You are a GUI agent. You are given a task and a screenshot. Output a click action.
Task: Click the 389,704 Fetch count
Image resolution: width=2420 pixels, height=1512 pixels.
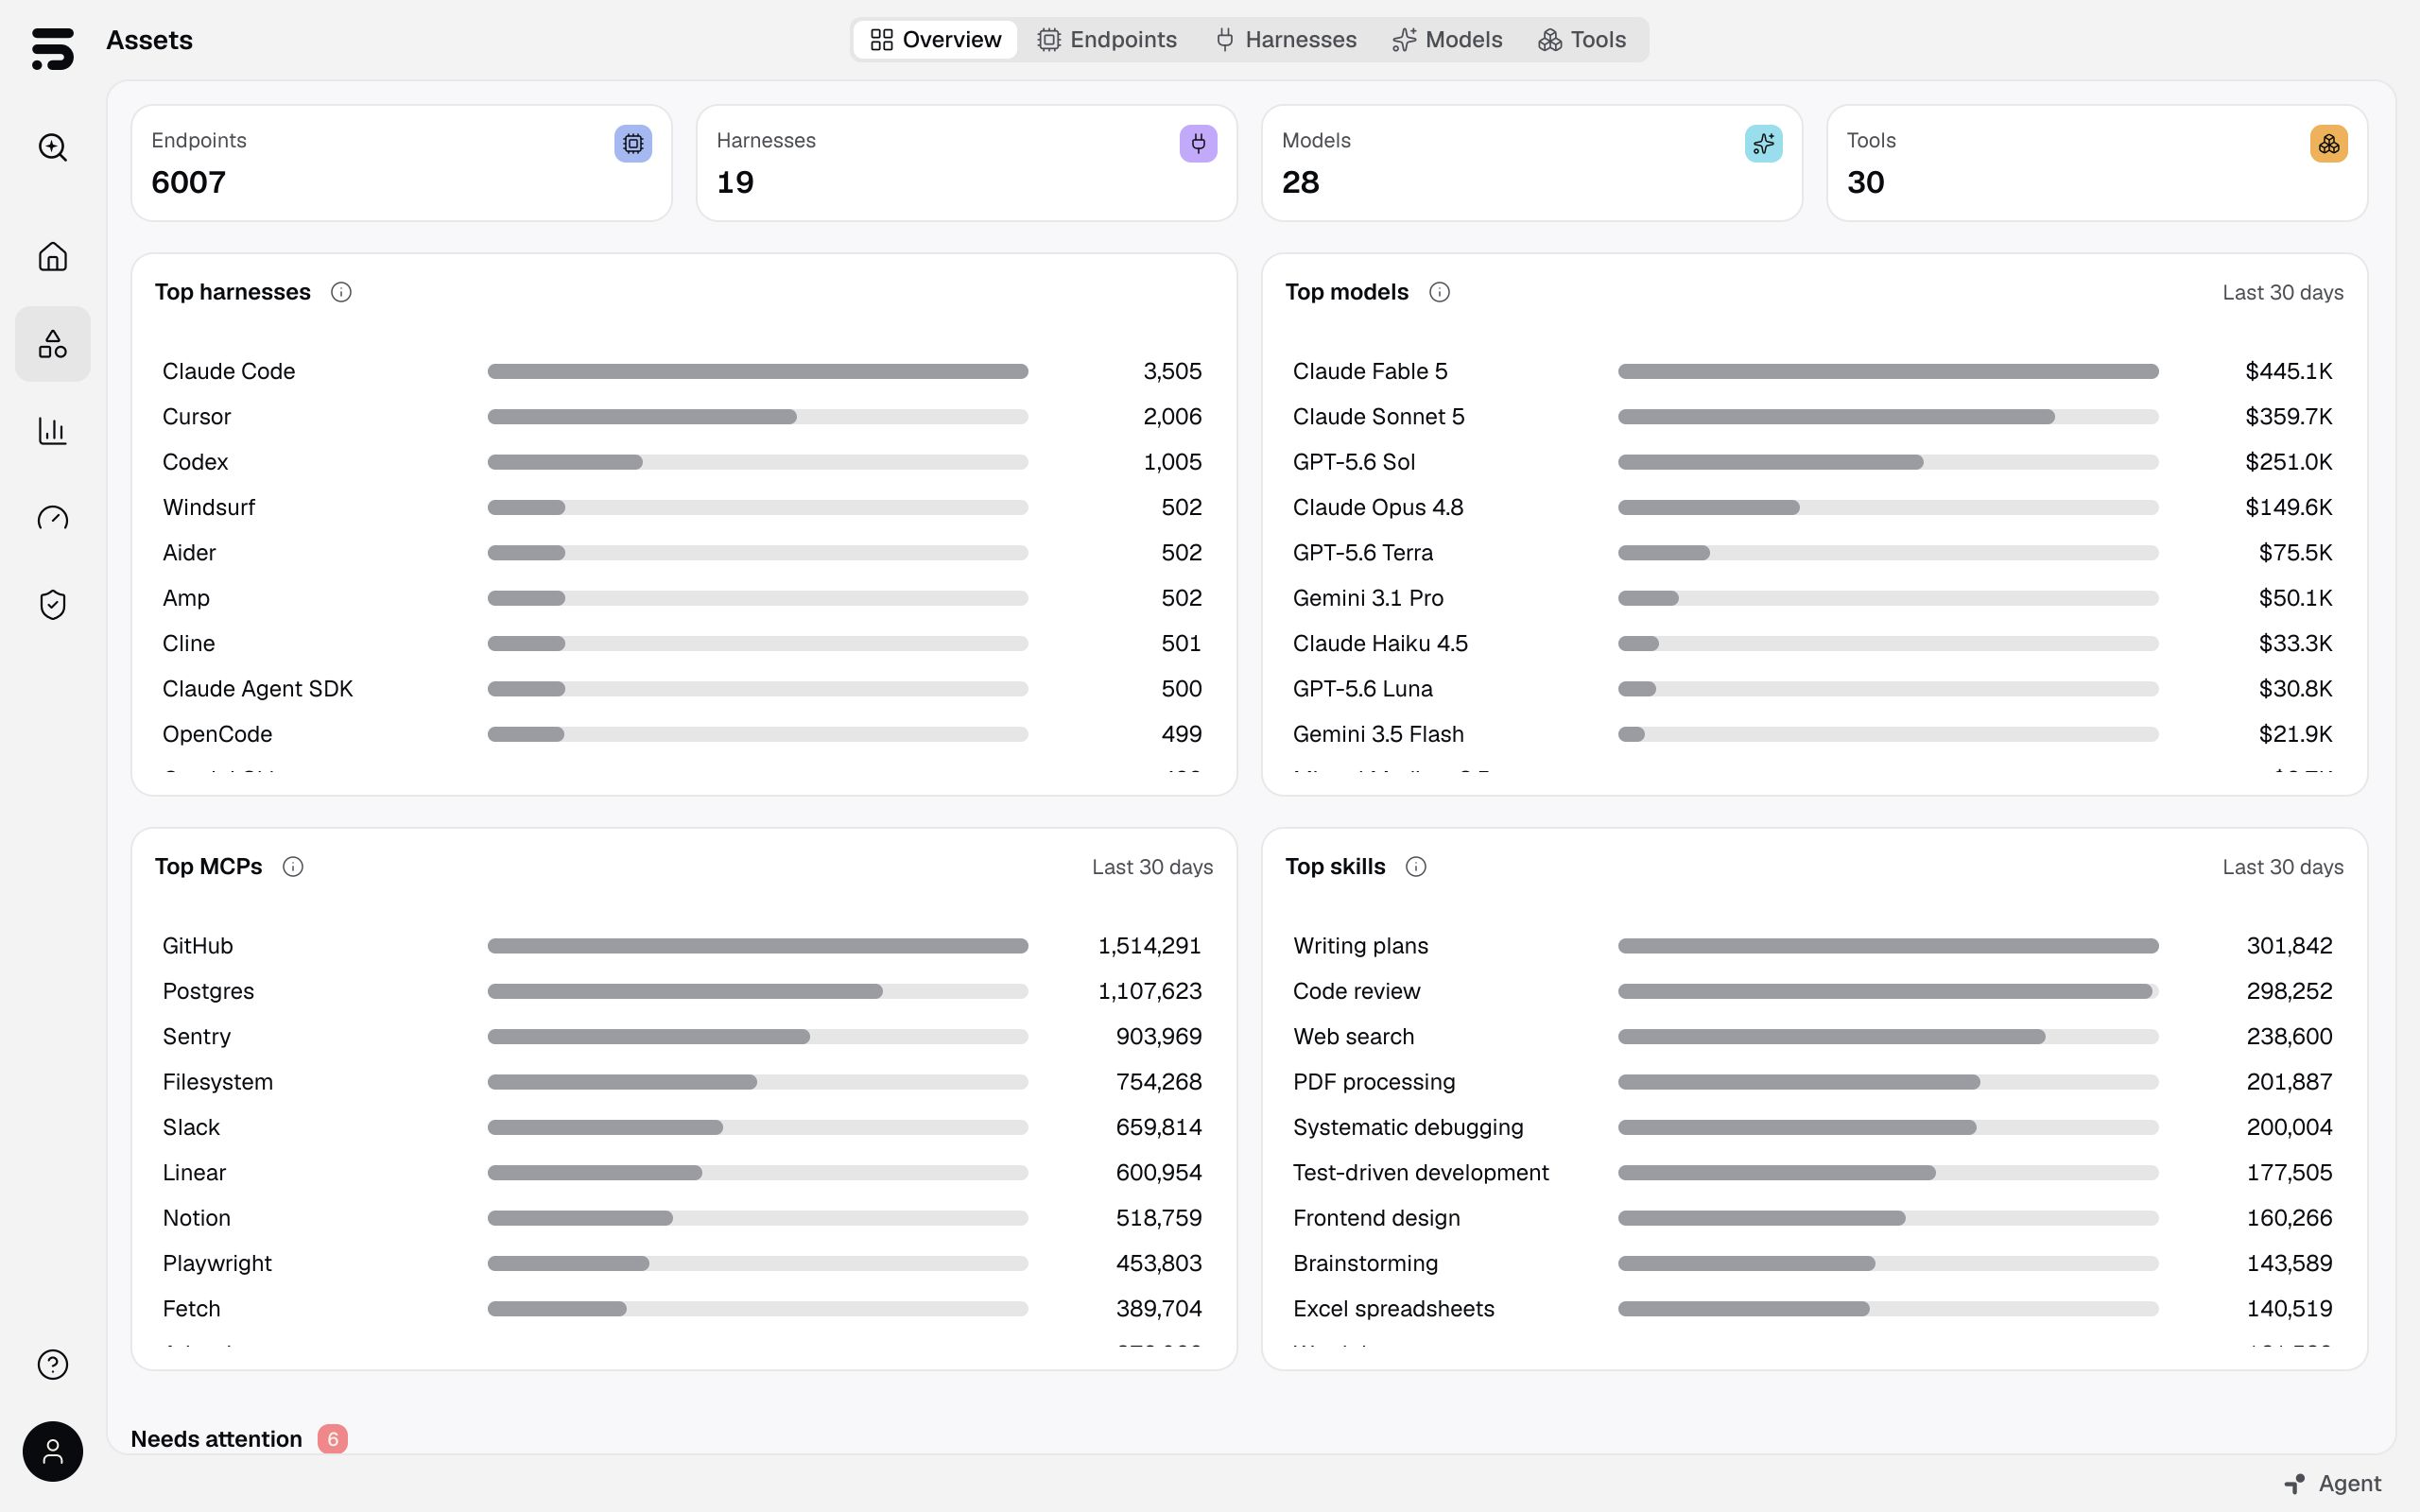click(x=1159, y=1309)
